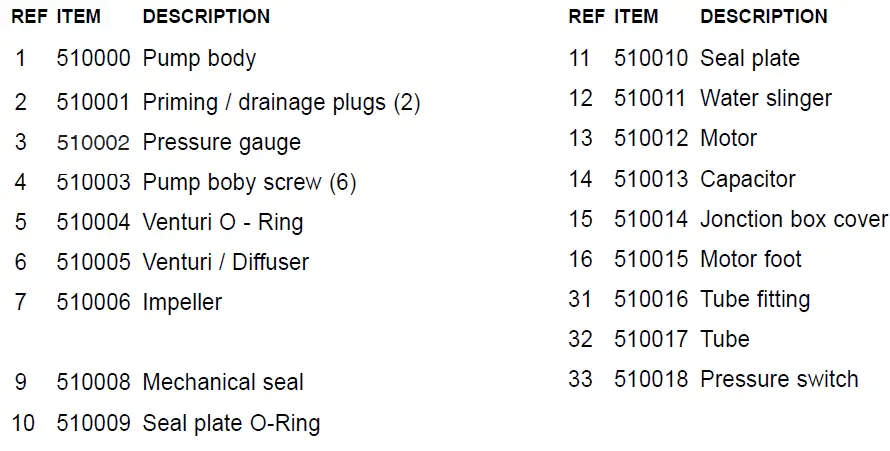Select the Venturi / Diffuser description

click(225, 262)
